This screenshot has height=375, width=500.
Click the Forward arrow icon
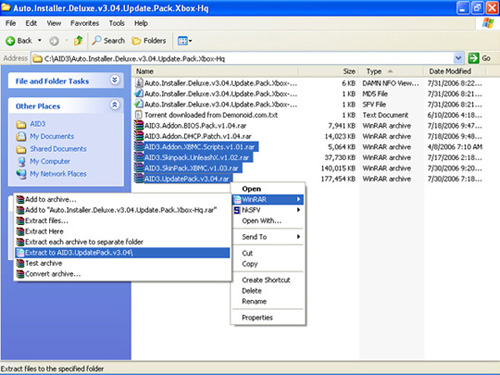[x=54, y=41]
